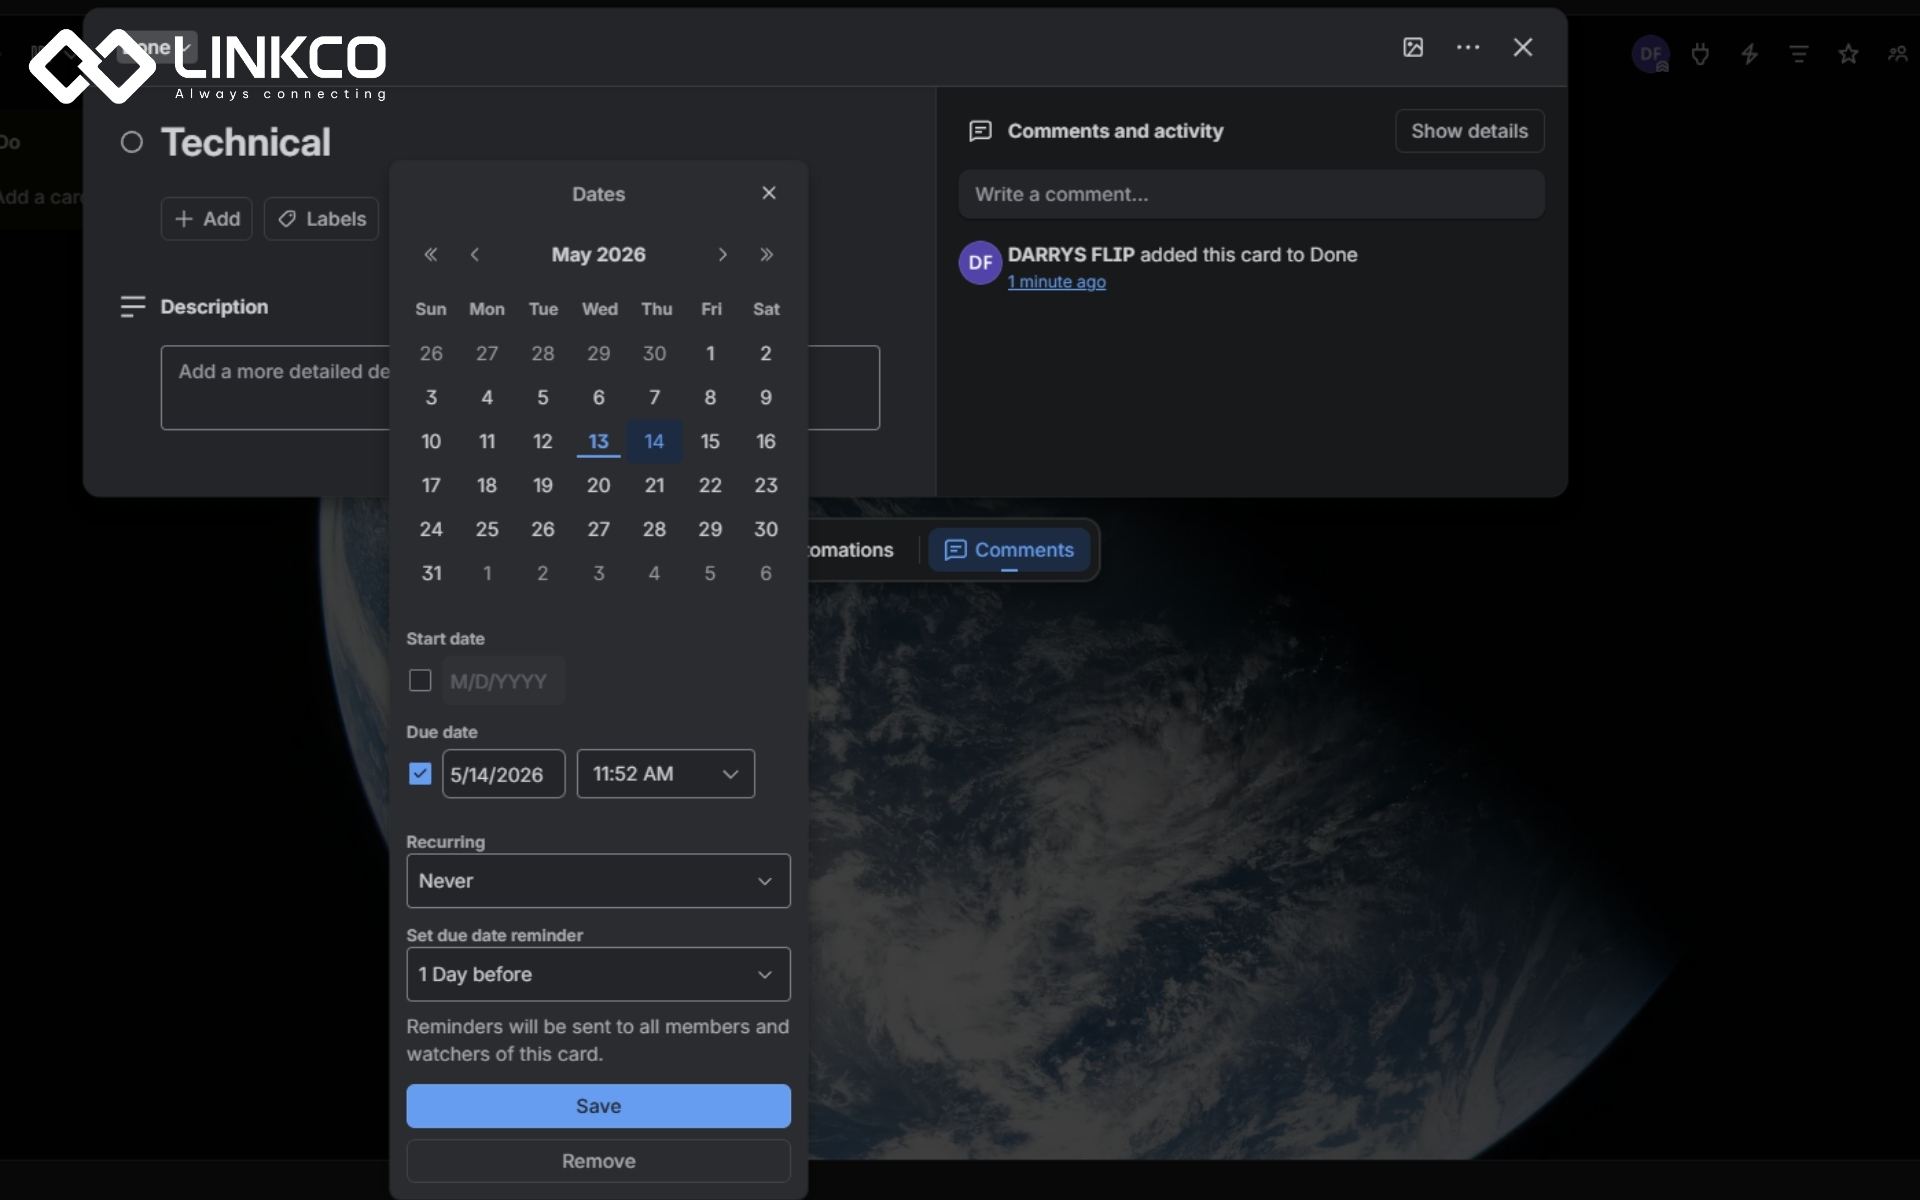Click Show details button
Screen dimensions: 1920x1200
[1469, 131]
